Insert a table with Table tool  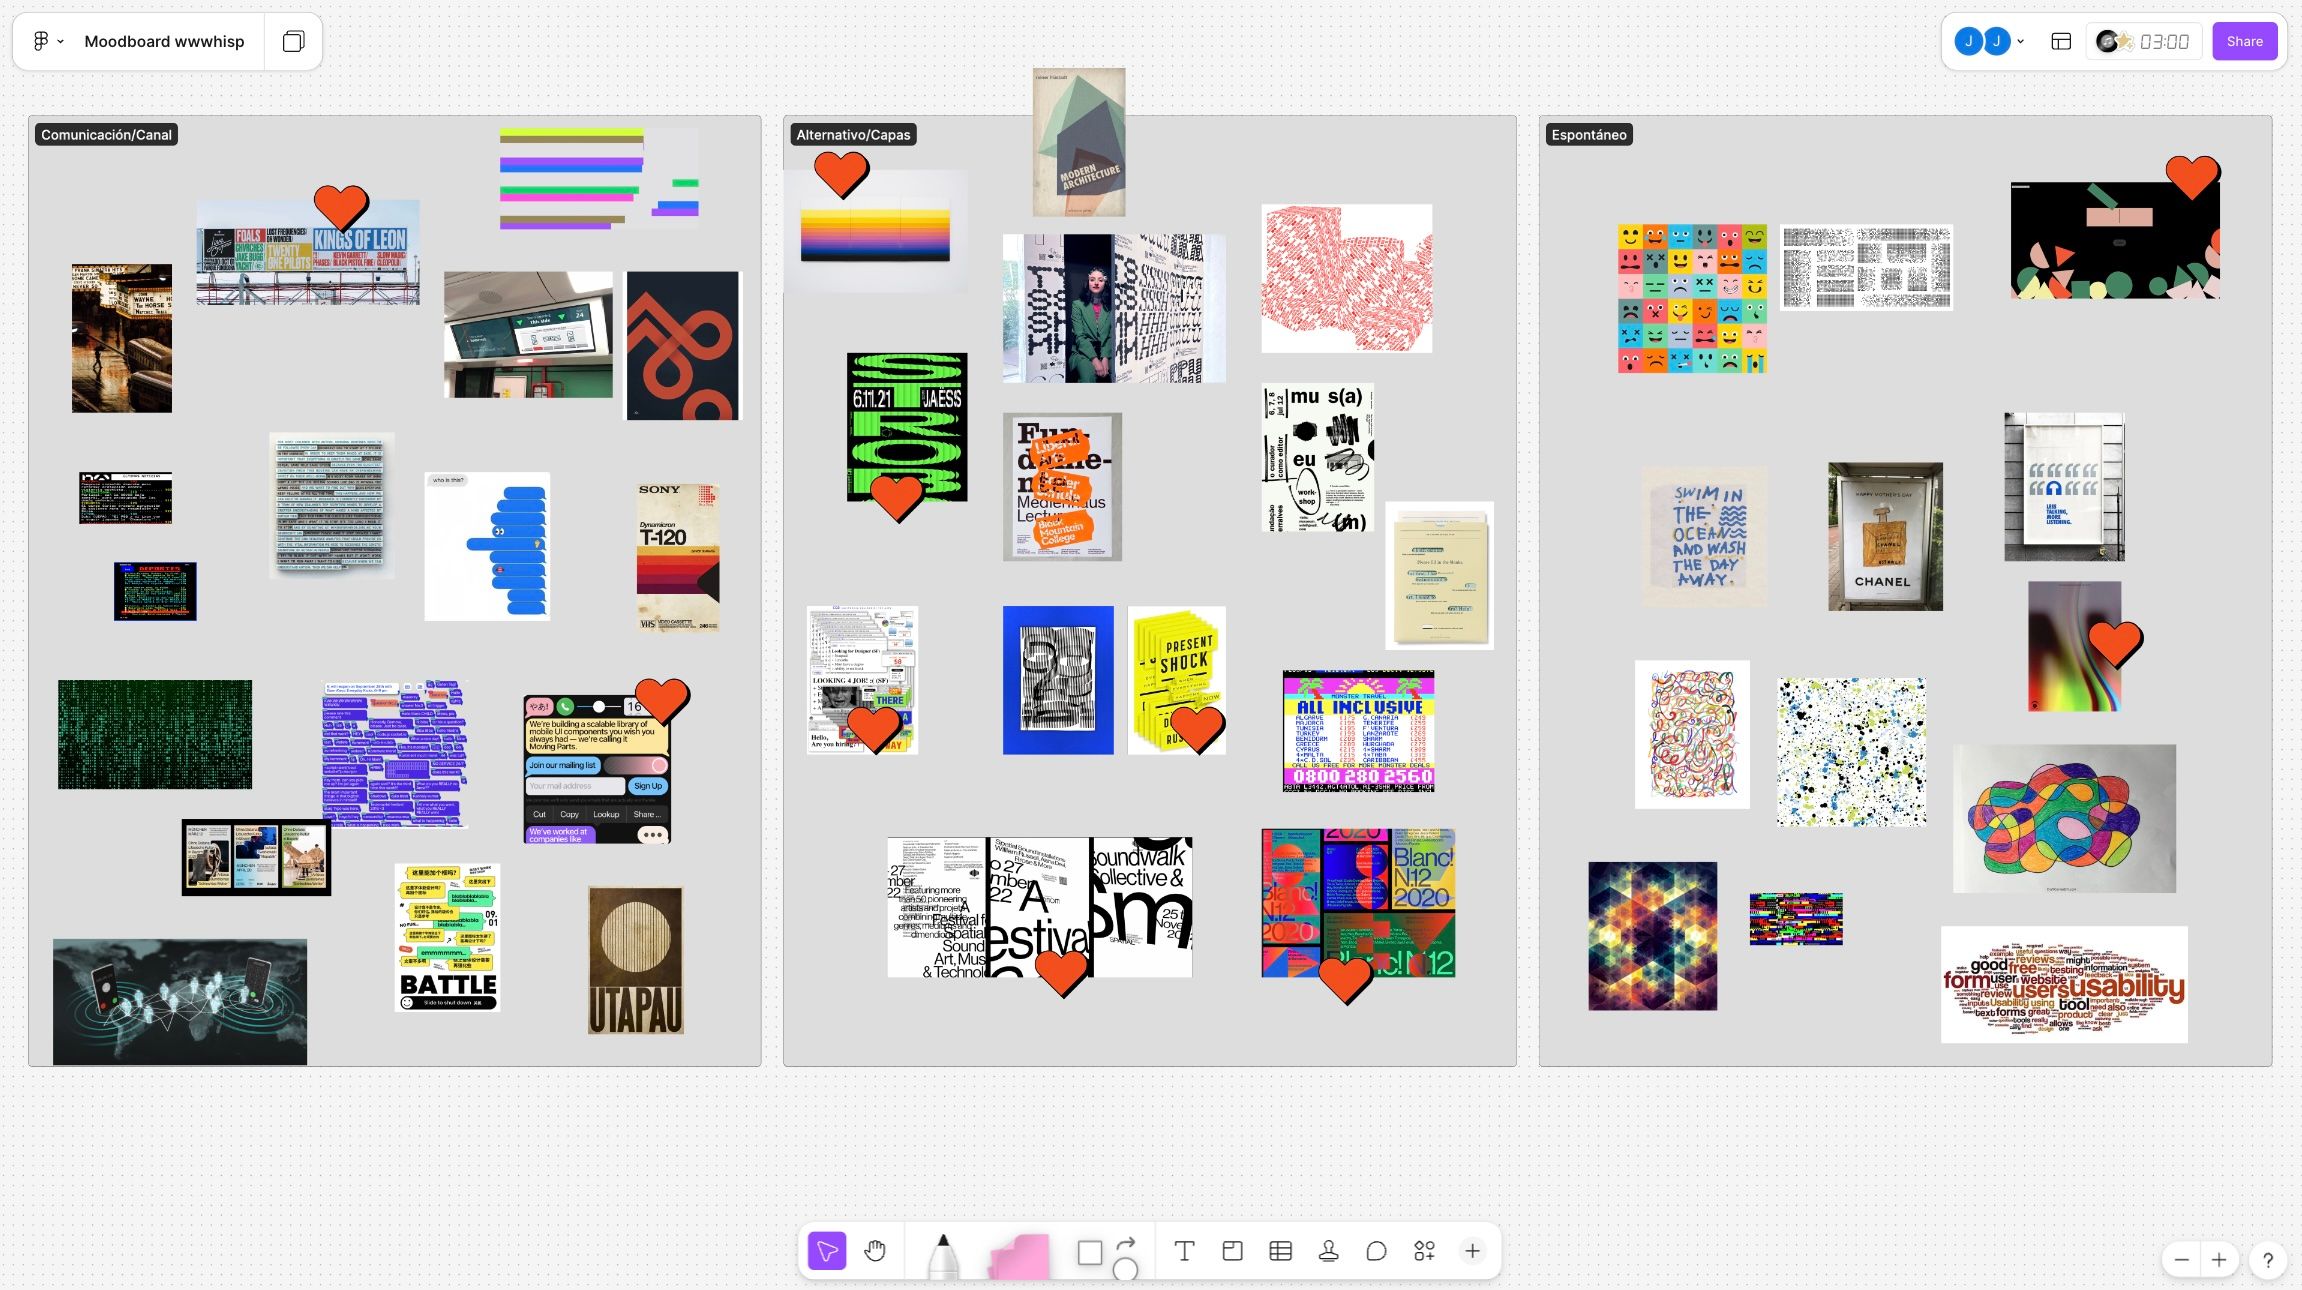[x=1280, y=1251]
